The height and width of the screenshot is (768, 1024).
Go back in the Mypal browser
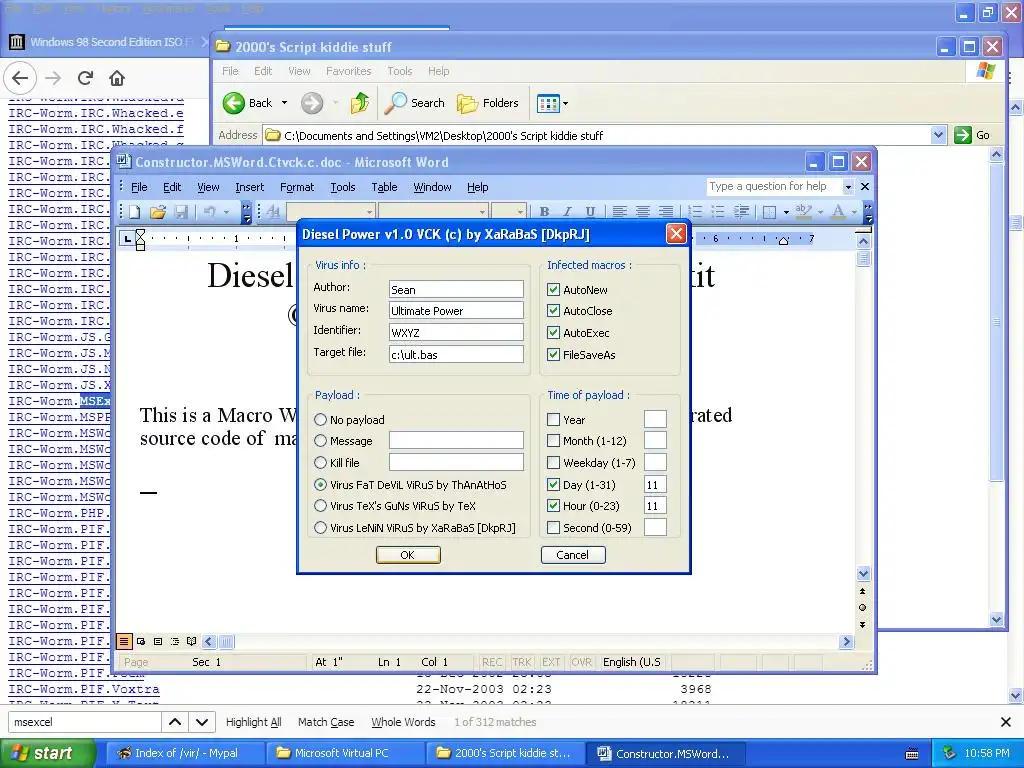pos(20,78)
